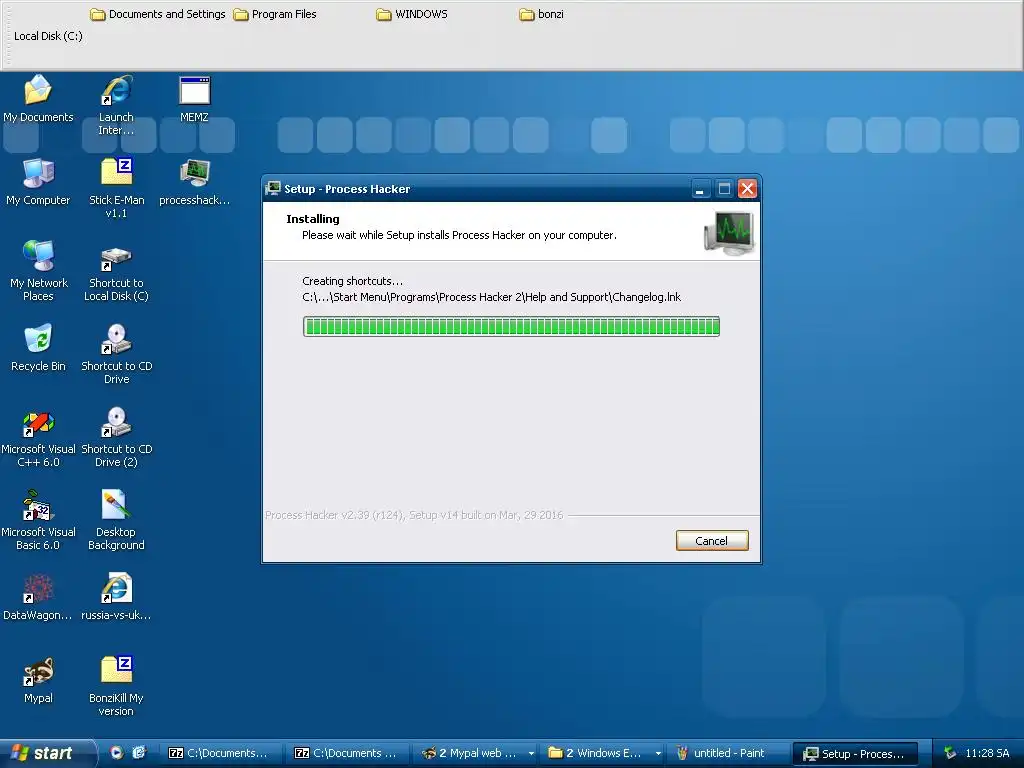Viewport: 1024px width, 768px height.
Task: Open the My Documents desktop icon
Action: [x=39, y=99]
